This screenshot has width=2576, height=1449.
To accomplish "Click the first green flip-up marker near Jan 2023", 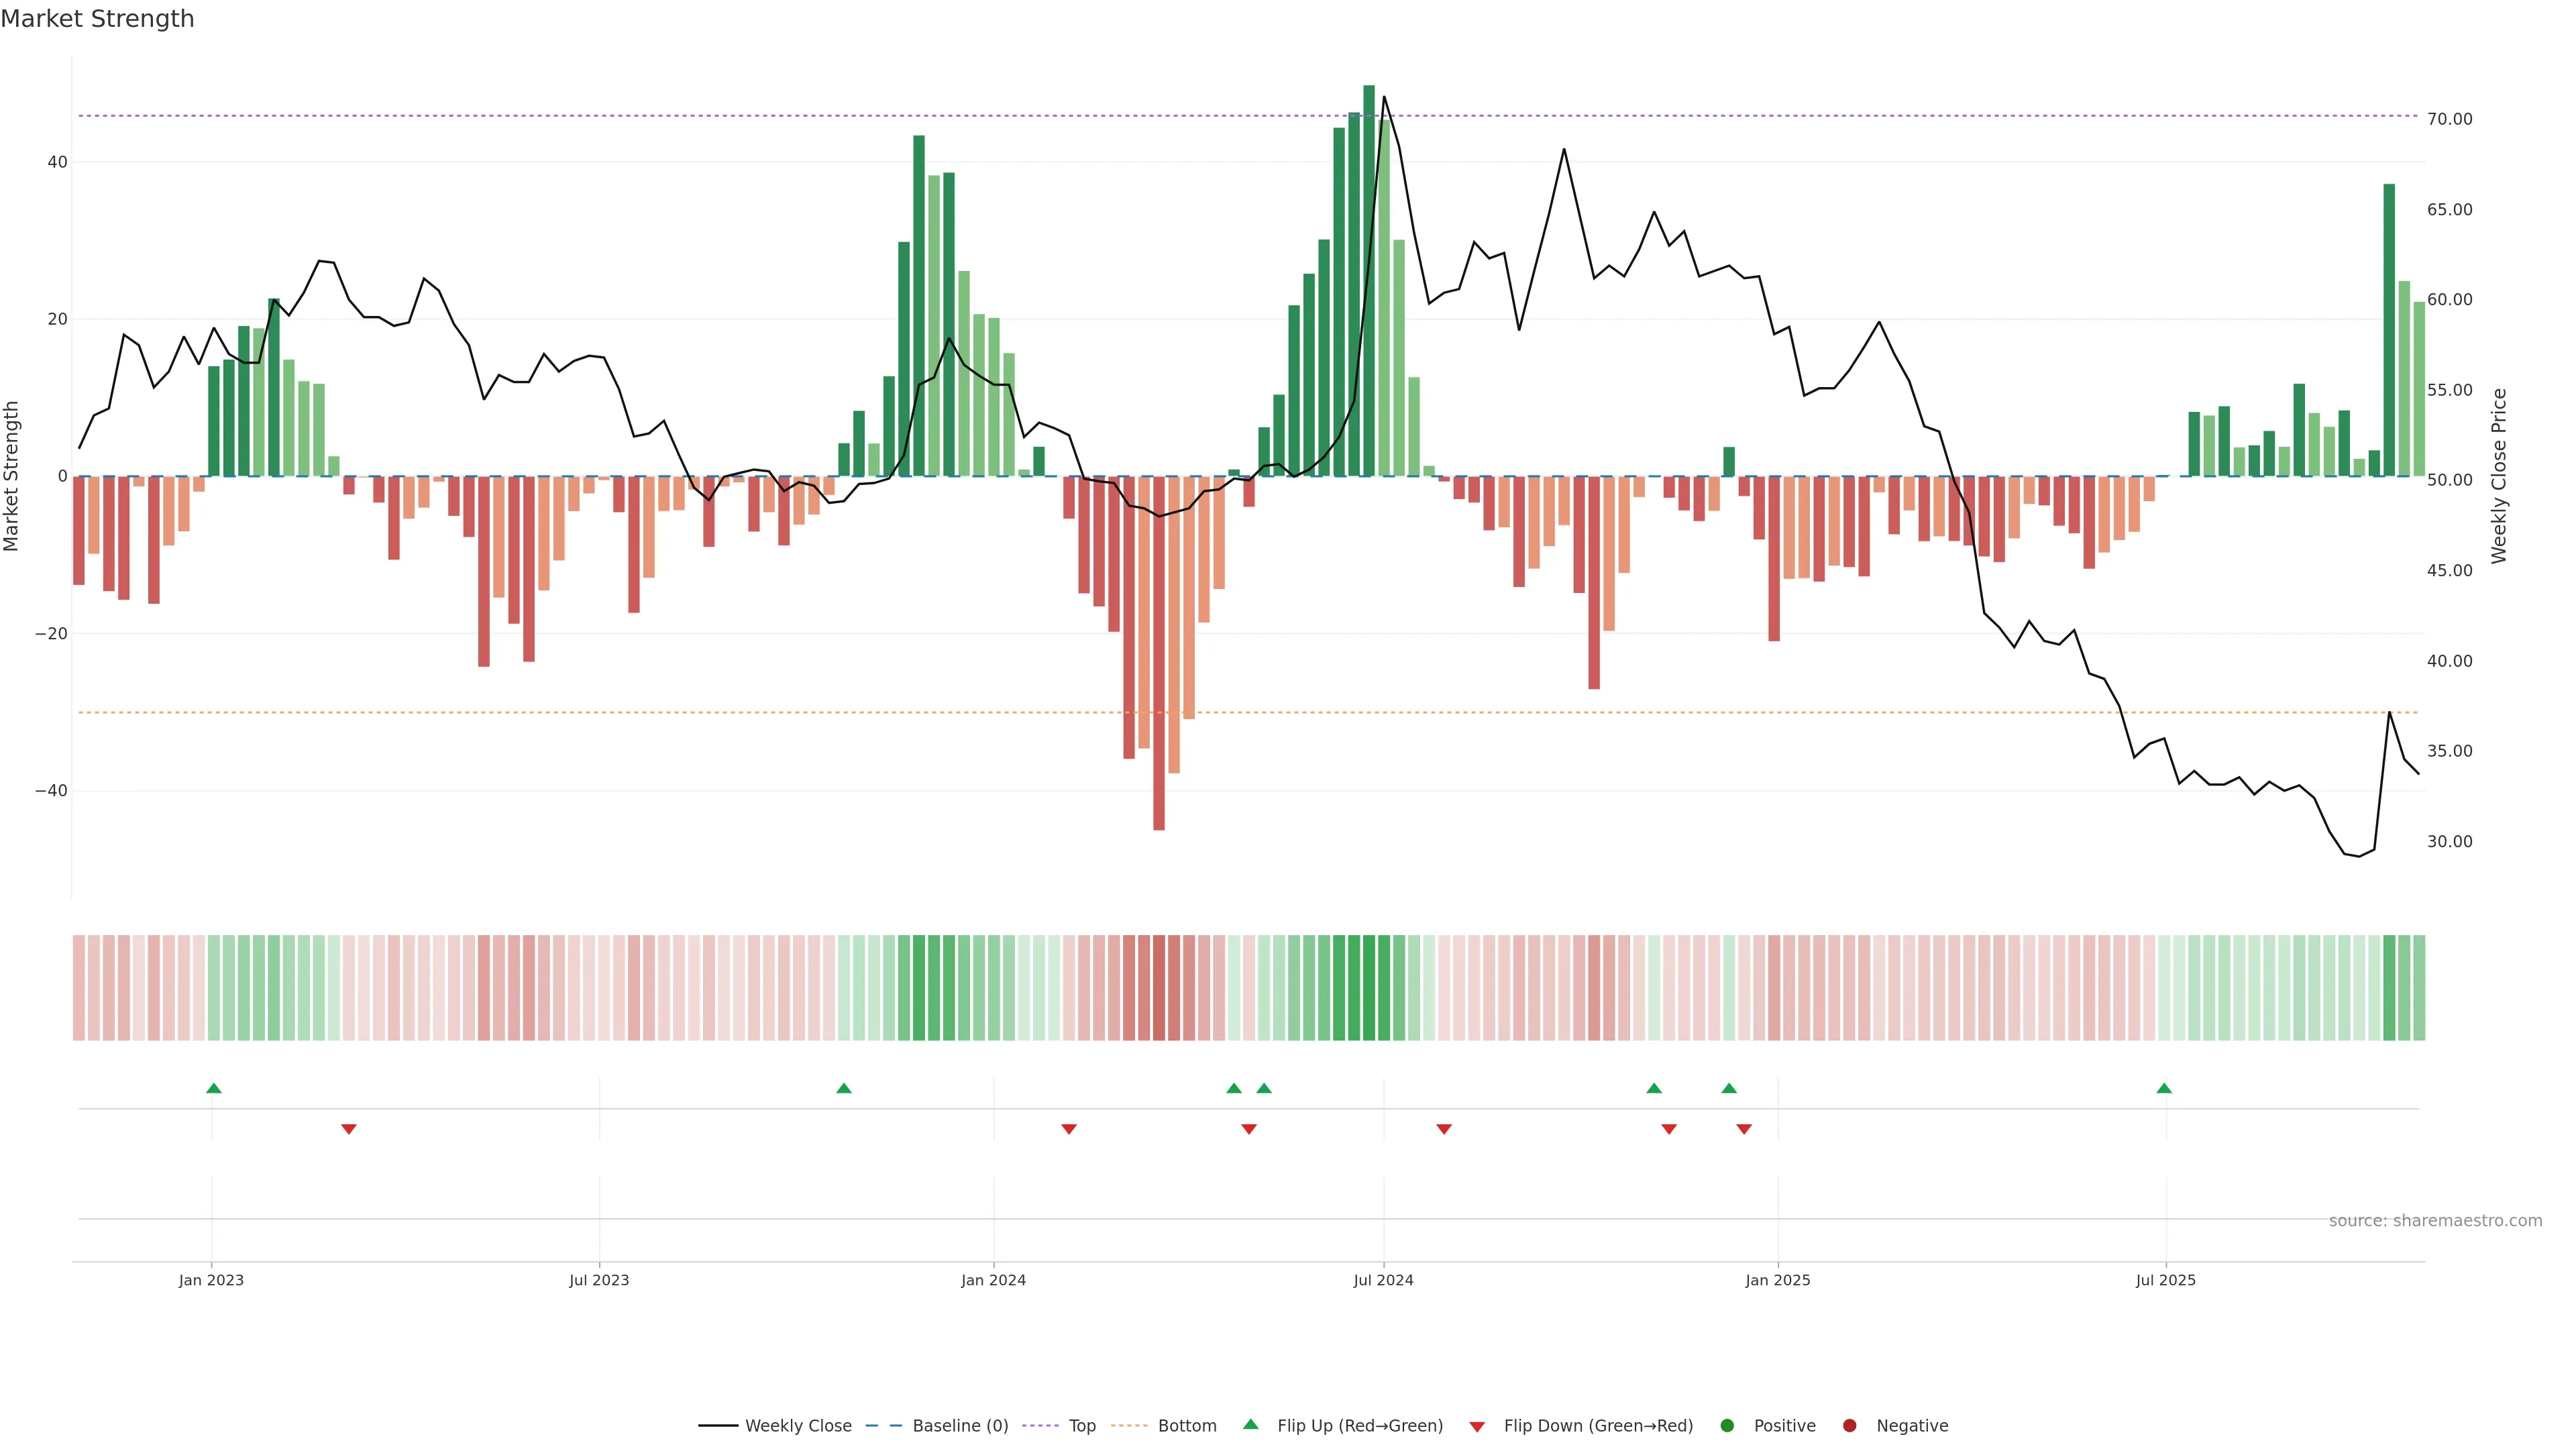I will click(x=213, y=1088).
